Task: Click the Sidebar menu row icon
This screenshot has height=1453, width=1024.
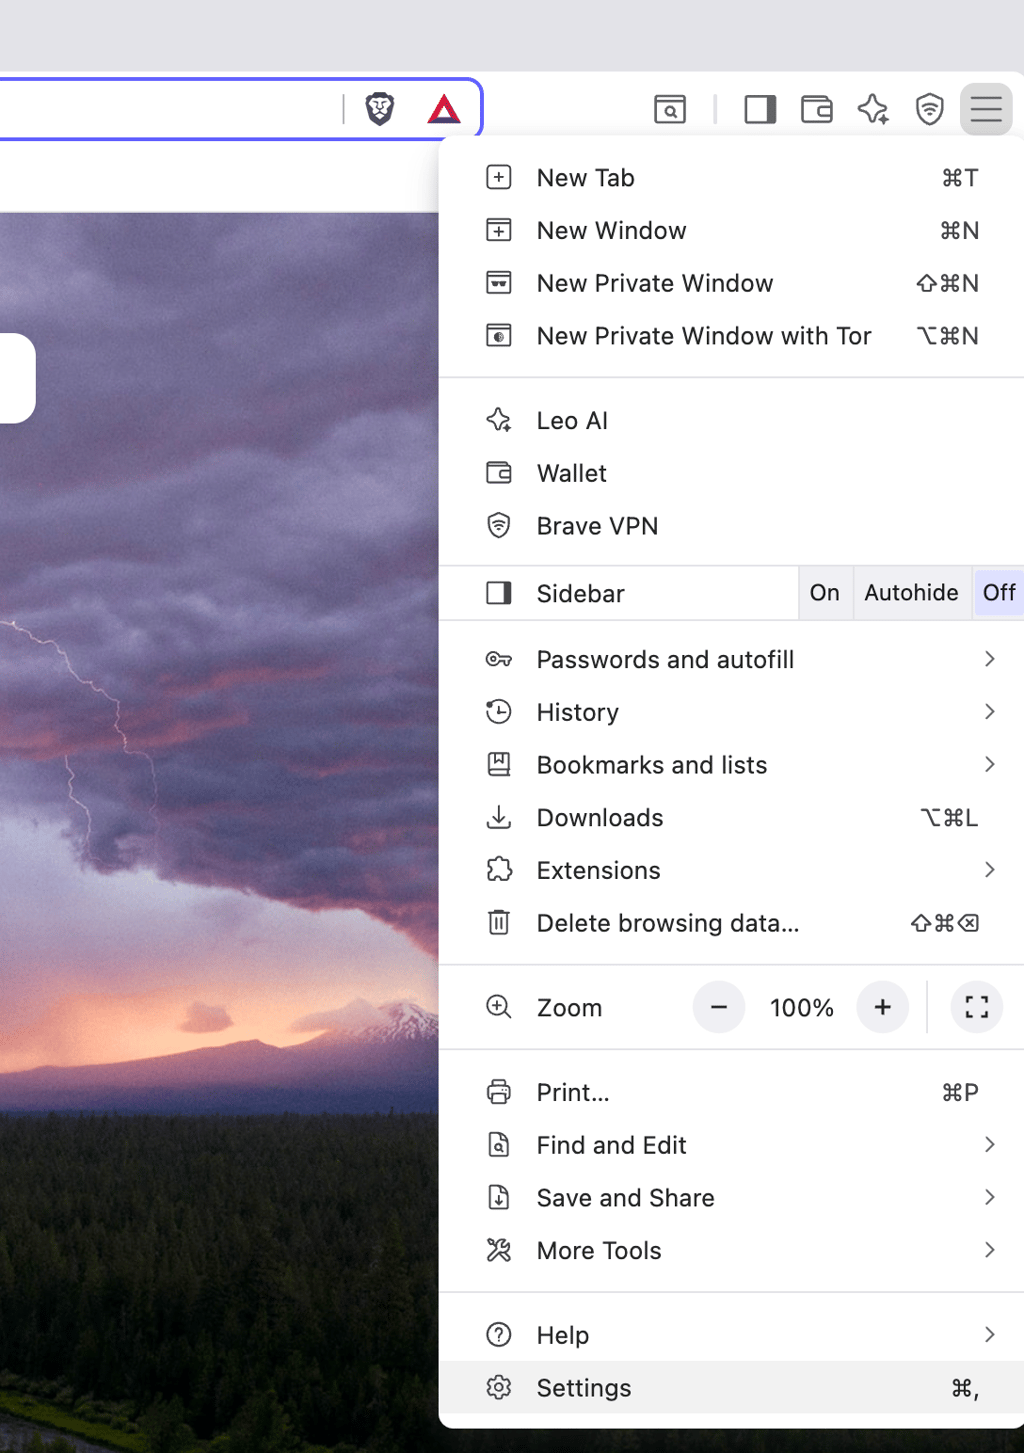Action: pyautogui.click(x=499, y=593)
